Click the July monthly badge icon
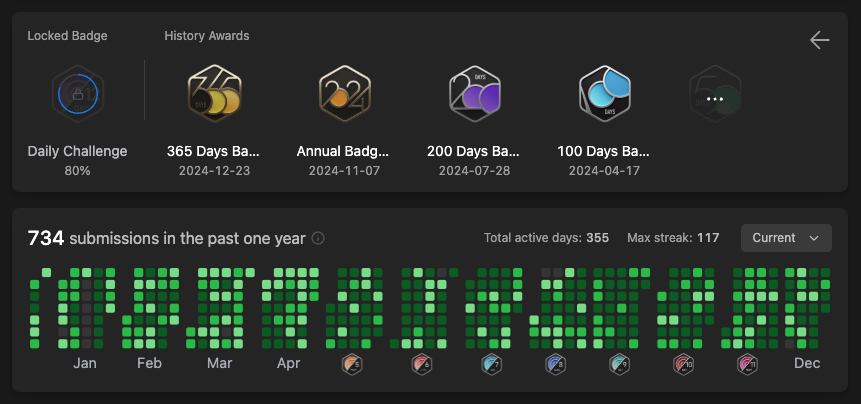The width and height of the screenshot is (861, 404). tap(491, 364)
